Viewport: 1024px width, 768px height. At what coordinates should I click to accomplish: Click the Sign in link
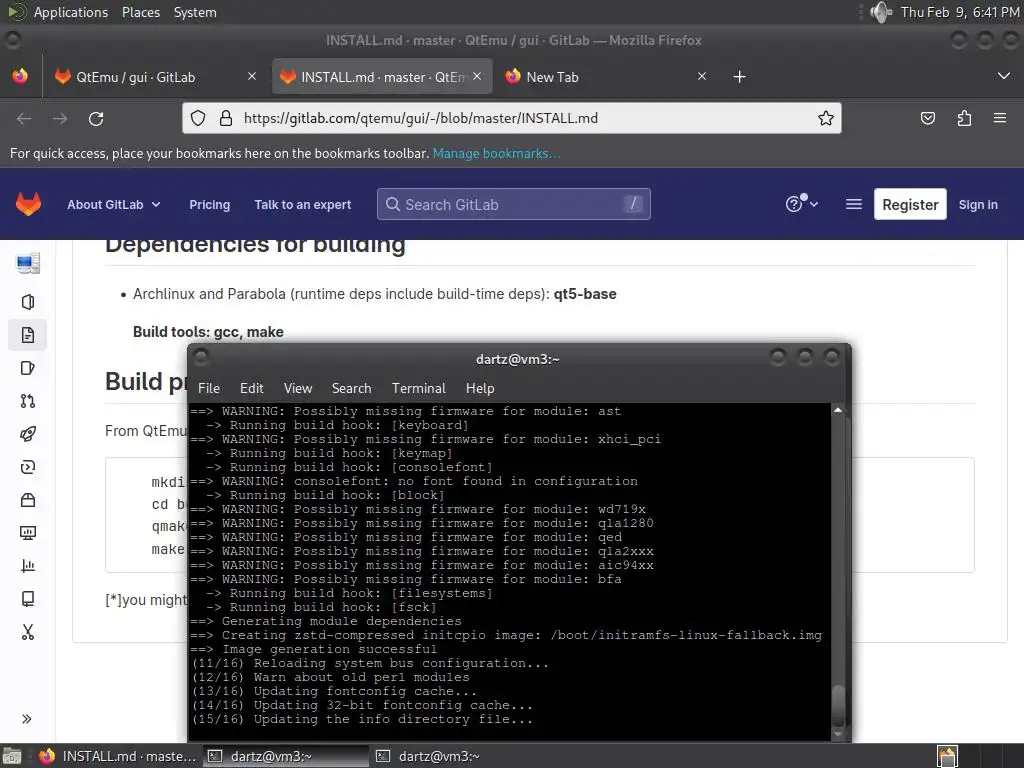pyautogui.click(x=978, y=204)
